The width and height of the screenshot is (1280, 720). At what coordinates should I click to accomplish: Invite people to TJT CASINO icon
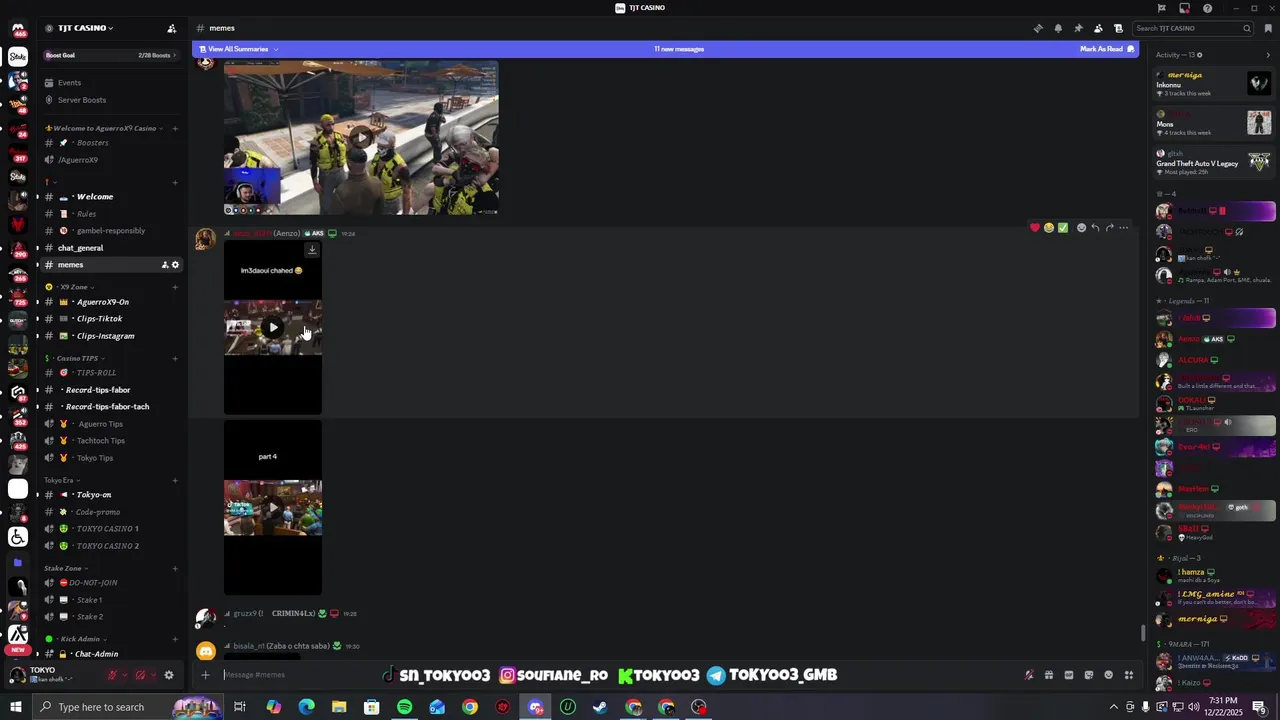tap(171, 28)
